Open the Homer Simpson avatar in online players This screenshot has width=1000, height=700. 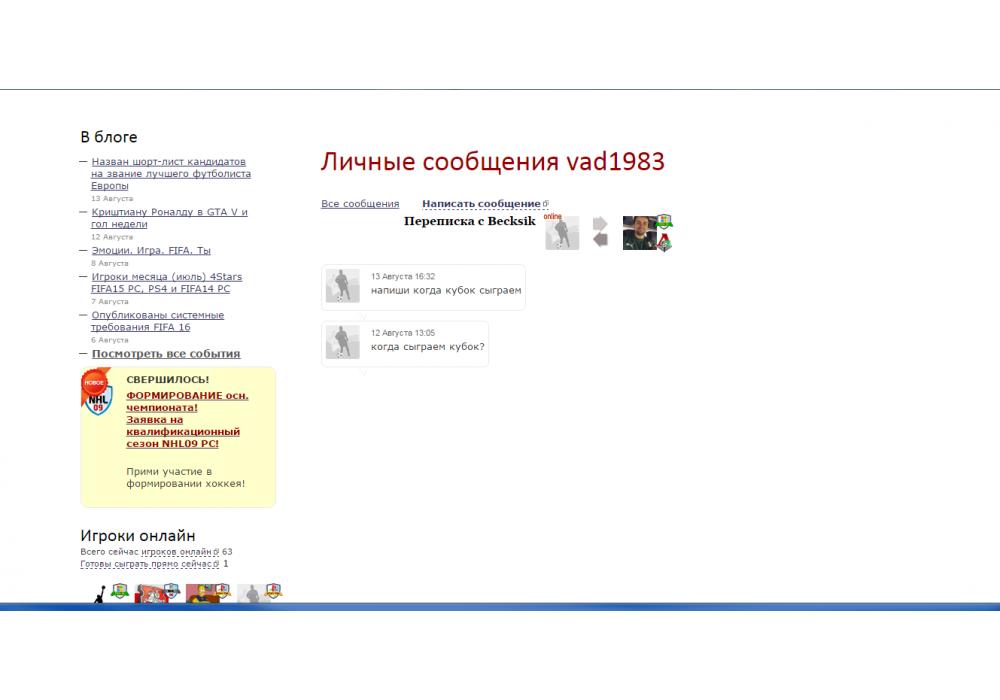coord(202,594)
